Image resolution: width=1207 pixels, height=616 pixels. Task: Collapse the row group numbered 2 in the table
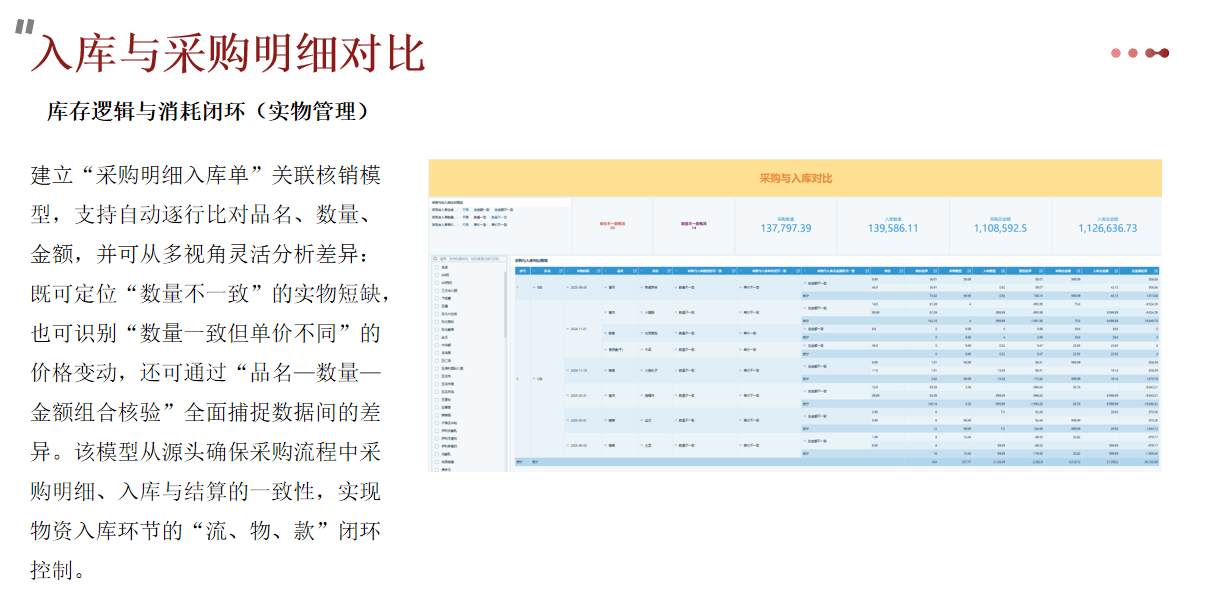[x=533, y=379]
